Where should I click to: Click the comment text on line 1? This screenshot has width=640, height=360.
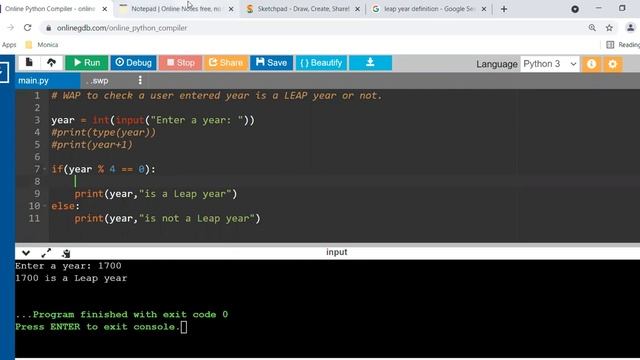[x=217, y=96]
